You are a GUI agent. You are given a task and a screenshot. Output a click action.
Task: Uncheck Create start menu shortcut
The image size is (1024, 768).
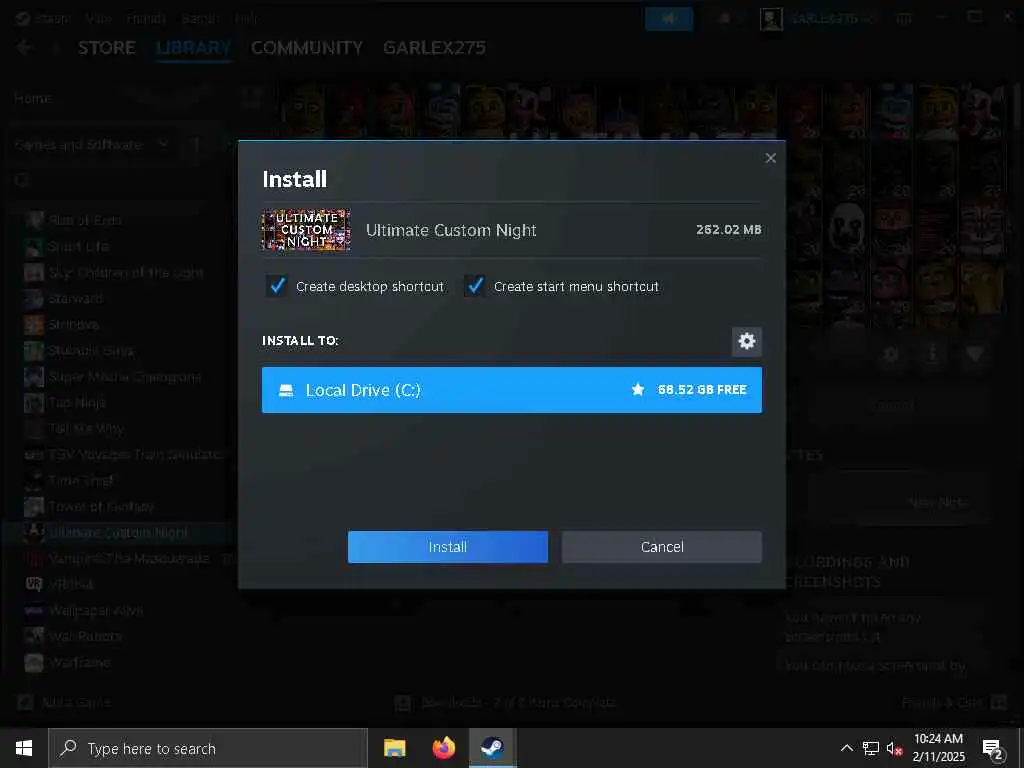click(475, 286)
